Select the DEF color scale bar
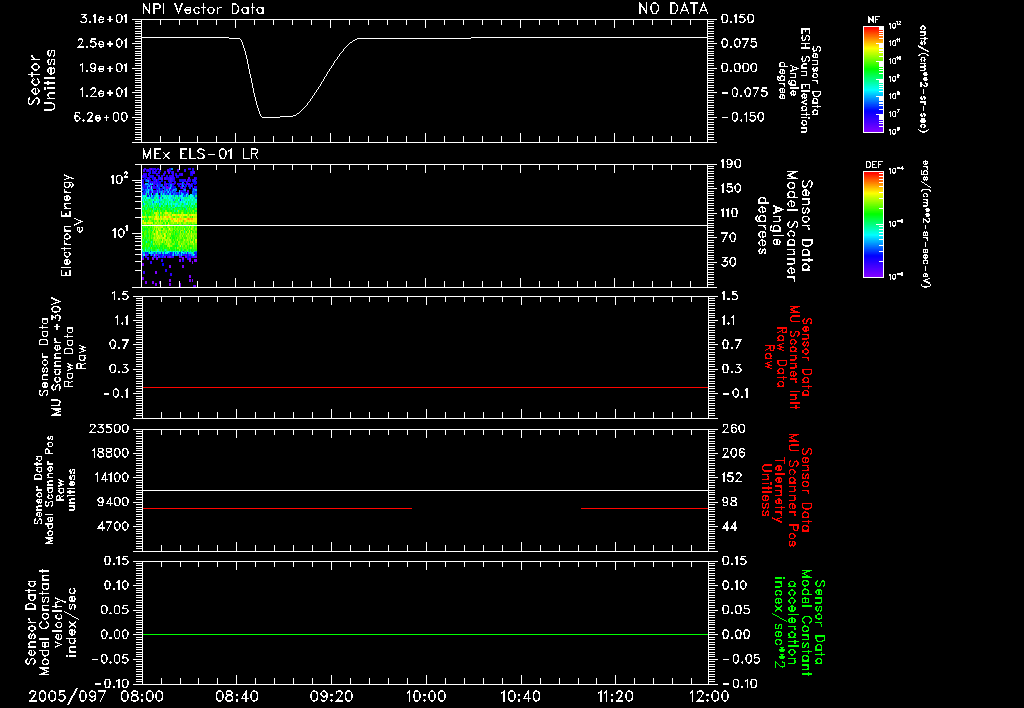 [874, 224]
